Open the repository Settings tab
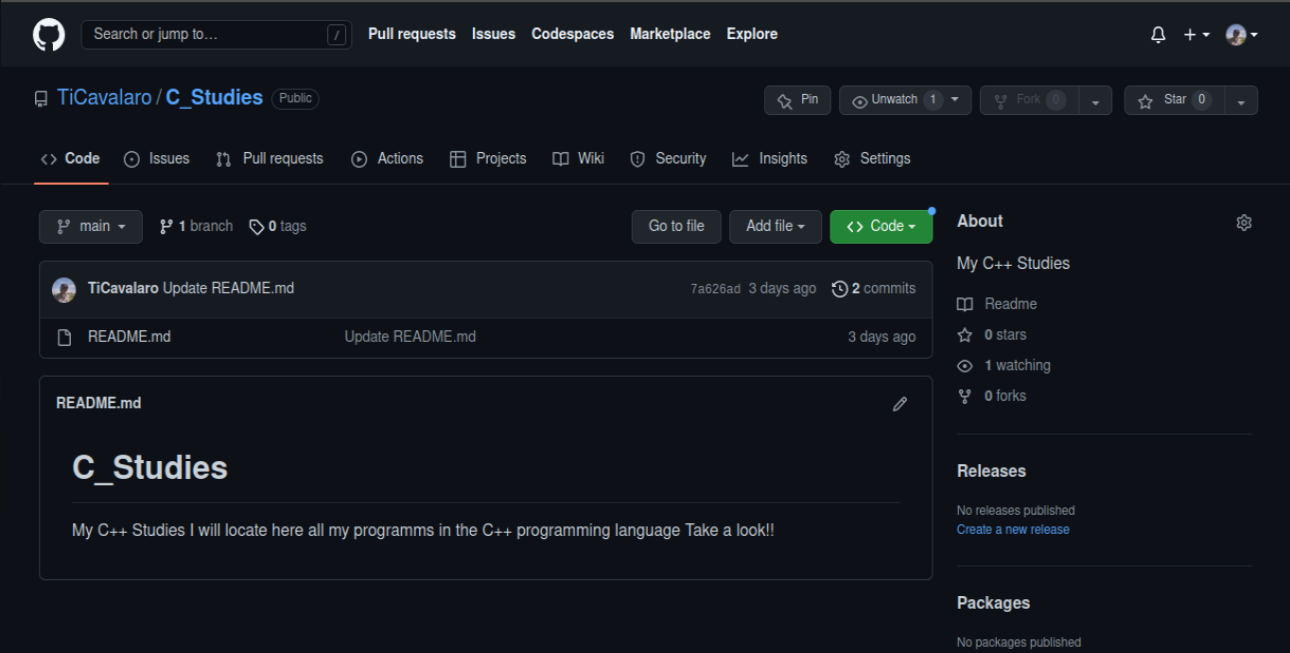The width and height of the screenshot is (1290, 653). pyautogui.click(x=872, y=159)
